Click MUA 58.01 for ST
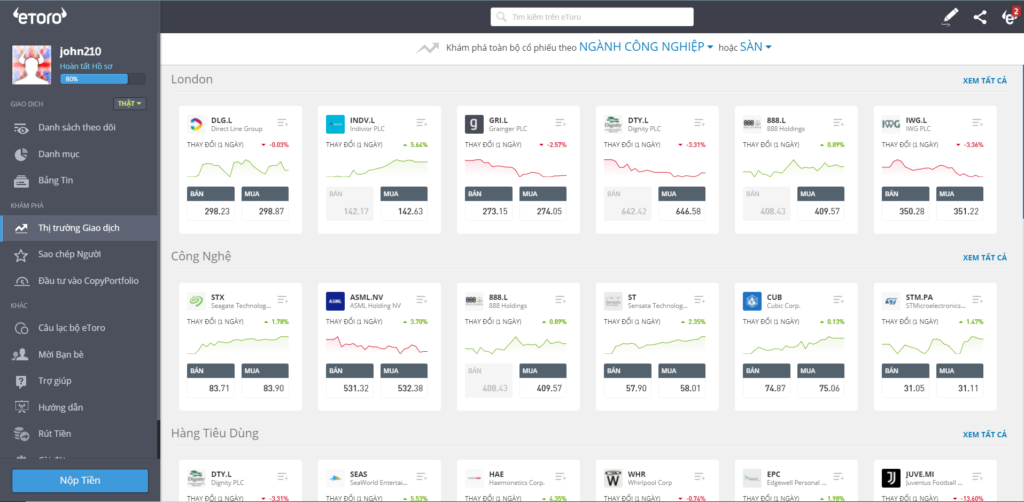 click(682, 380)
